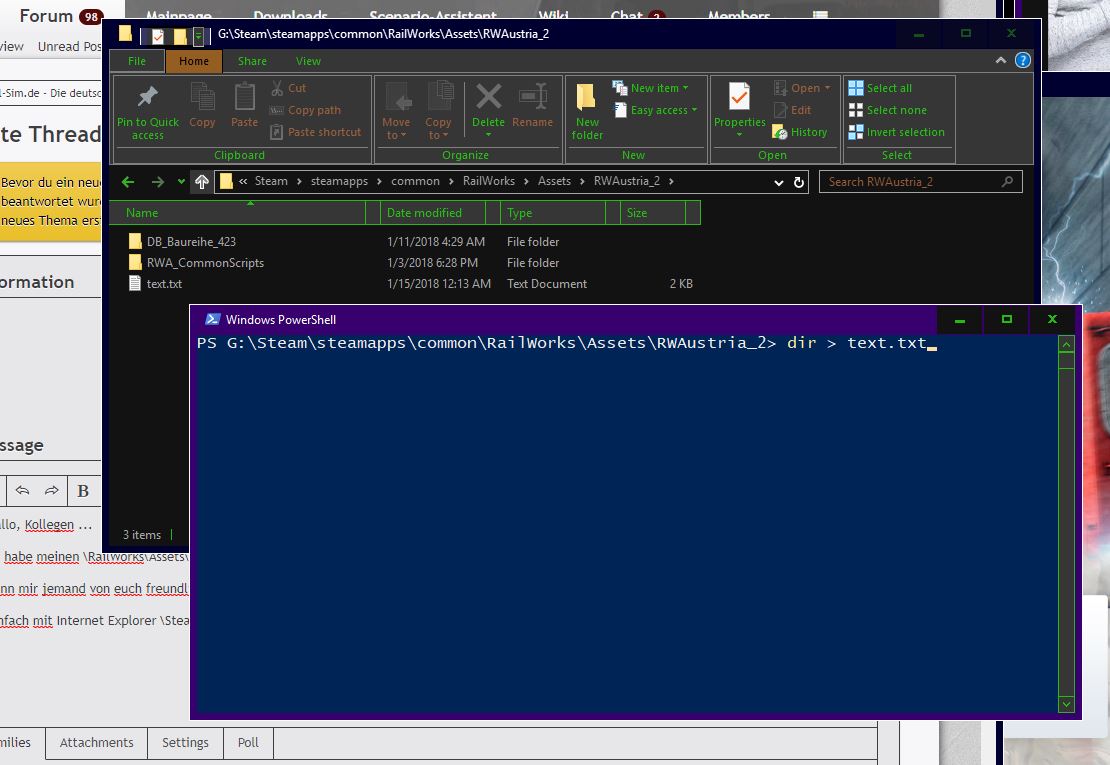Open the New item dropdown
Screen dimensions: 1110x765
[x=651, y=88]
